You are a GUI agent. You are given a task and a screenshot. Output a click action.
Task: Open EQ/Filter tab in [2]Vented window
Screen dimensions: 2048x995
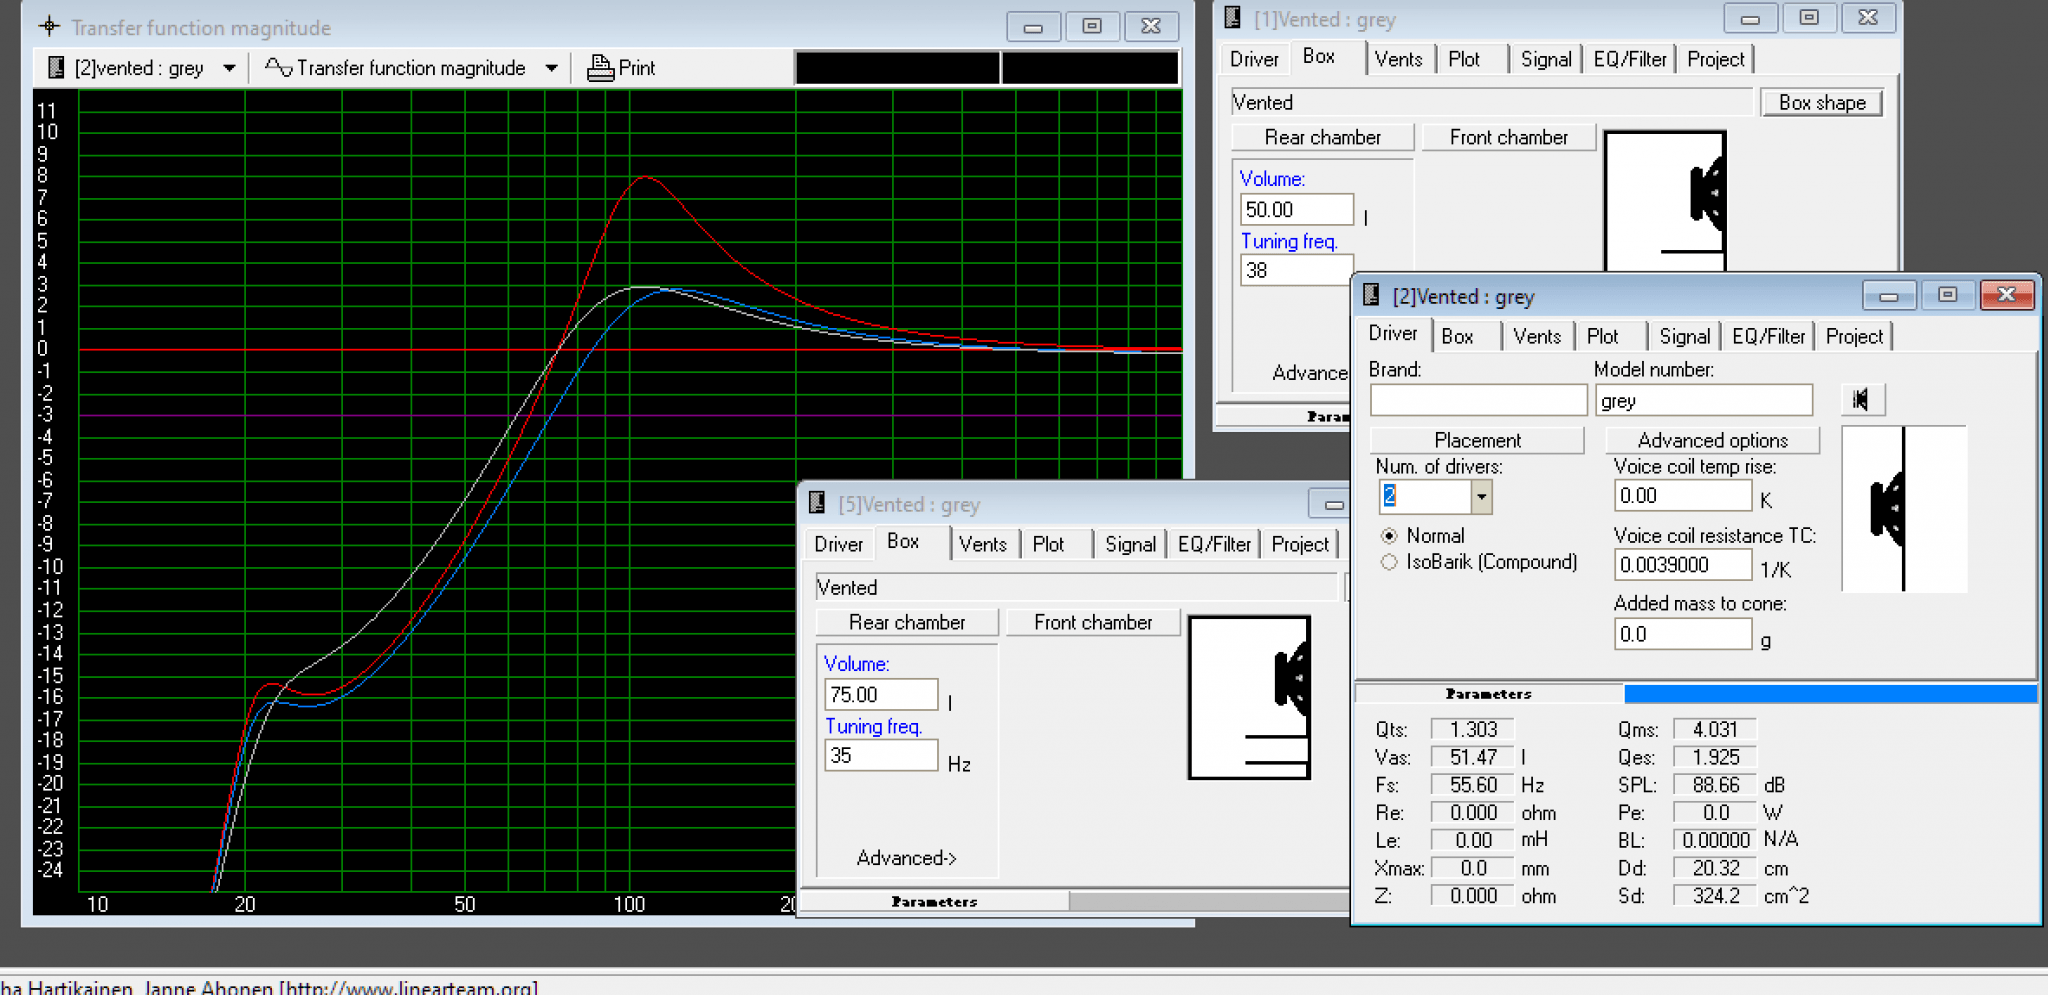tap(1768, 337)
